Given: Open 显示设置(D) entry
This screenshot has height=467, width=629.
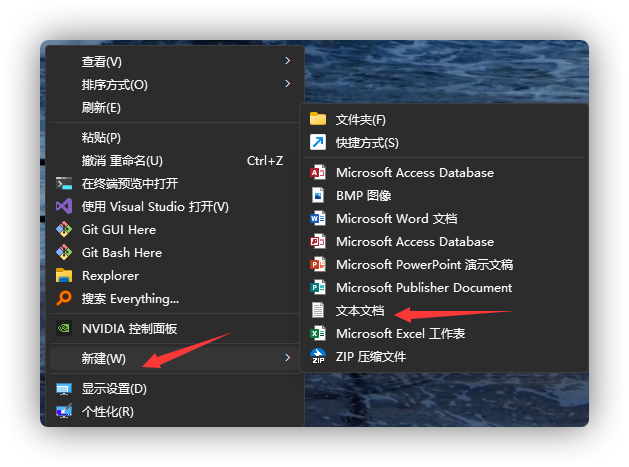Looking at the screenshot, I should pyautogui.click(x=174, y=389).
